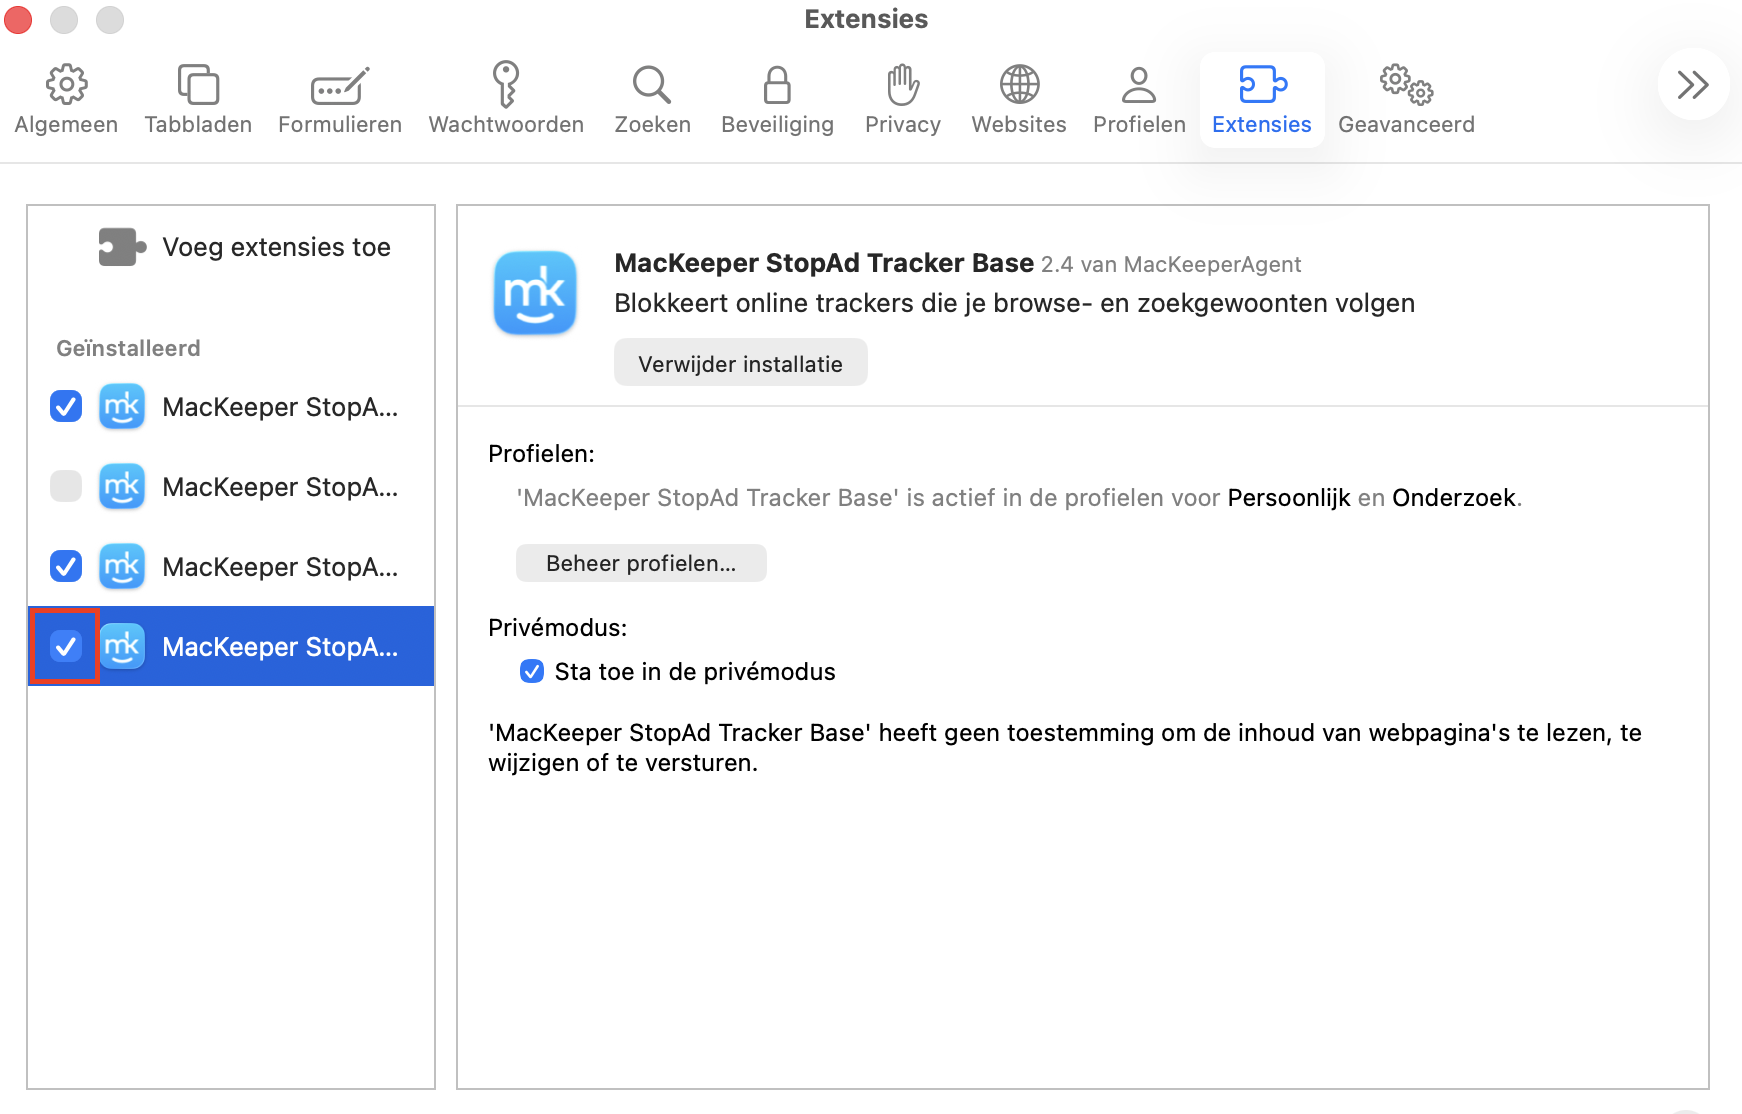Click the first MacKeeper StopAd list icon
The width and height of the screenshot is (1742, 1114).
(122, 407)
